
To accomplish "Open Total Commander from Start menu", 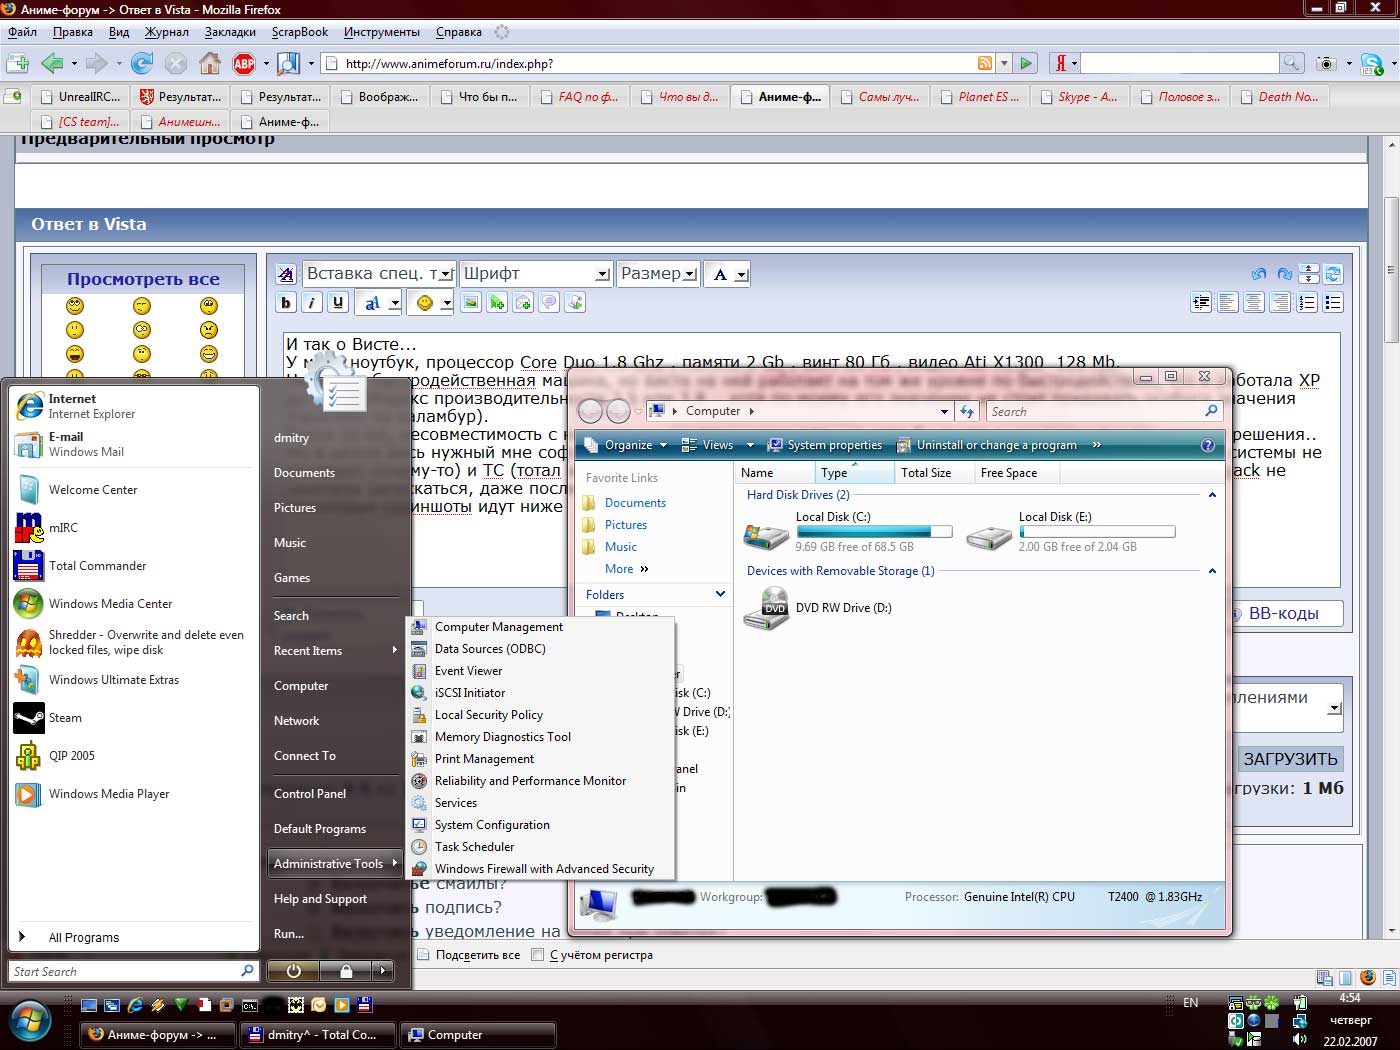I will (x=97, y=566).
